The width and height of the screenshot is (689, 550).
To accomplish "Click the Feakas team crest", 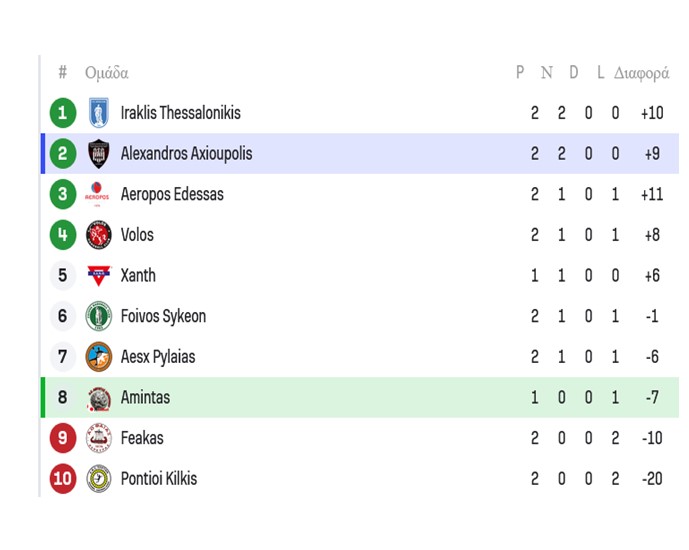I will [x=98, y=438].
